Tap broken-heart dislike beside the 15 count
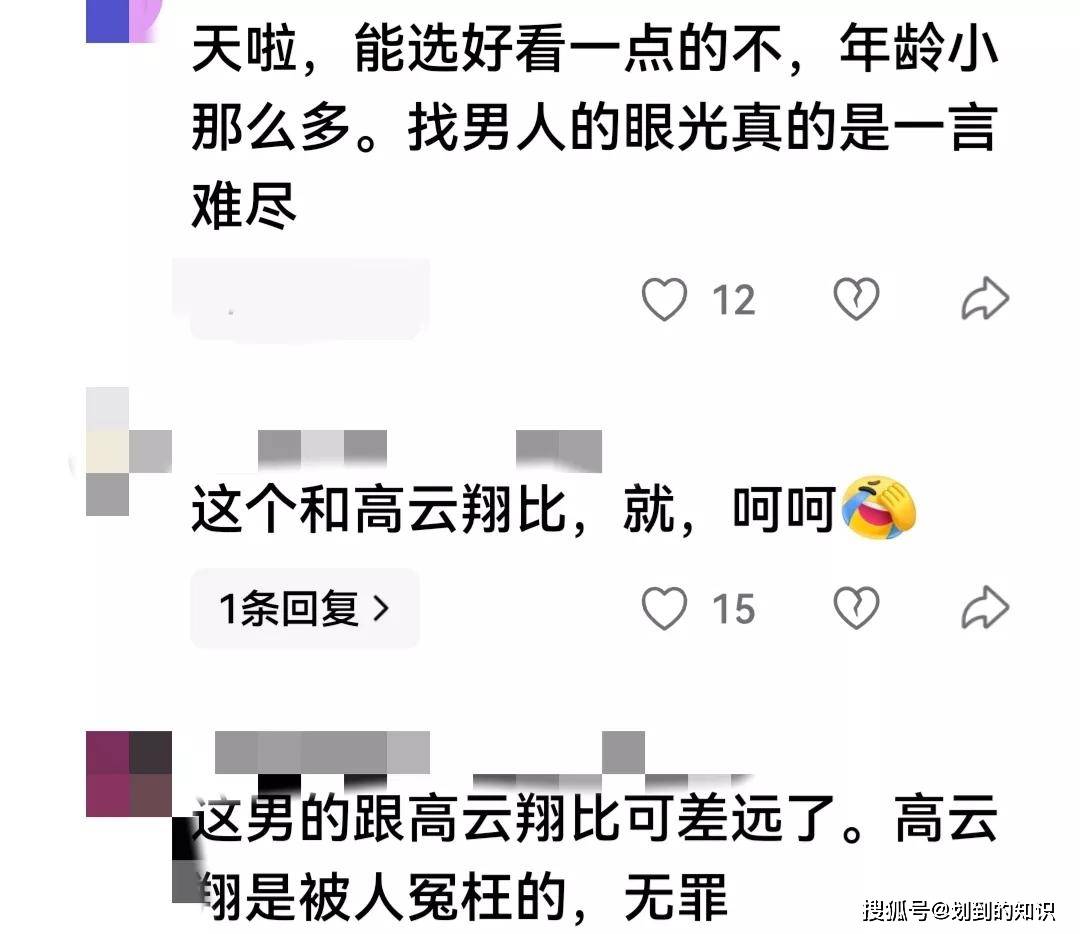The height and width of the screenshot is (934, 1080). (856, 608)
